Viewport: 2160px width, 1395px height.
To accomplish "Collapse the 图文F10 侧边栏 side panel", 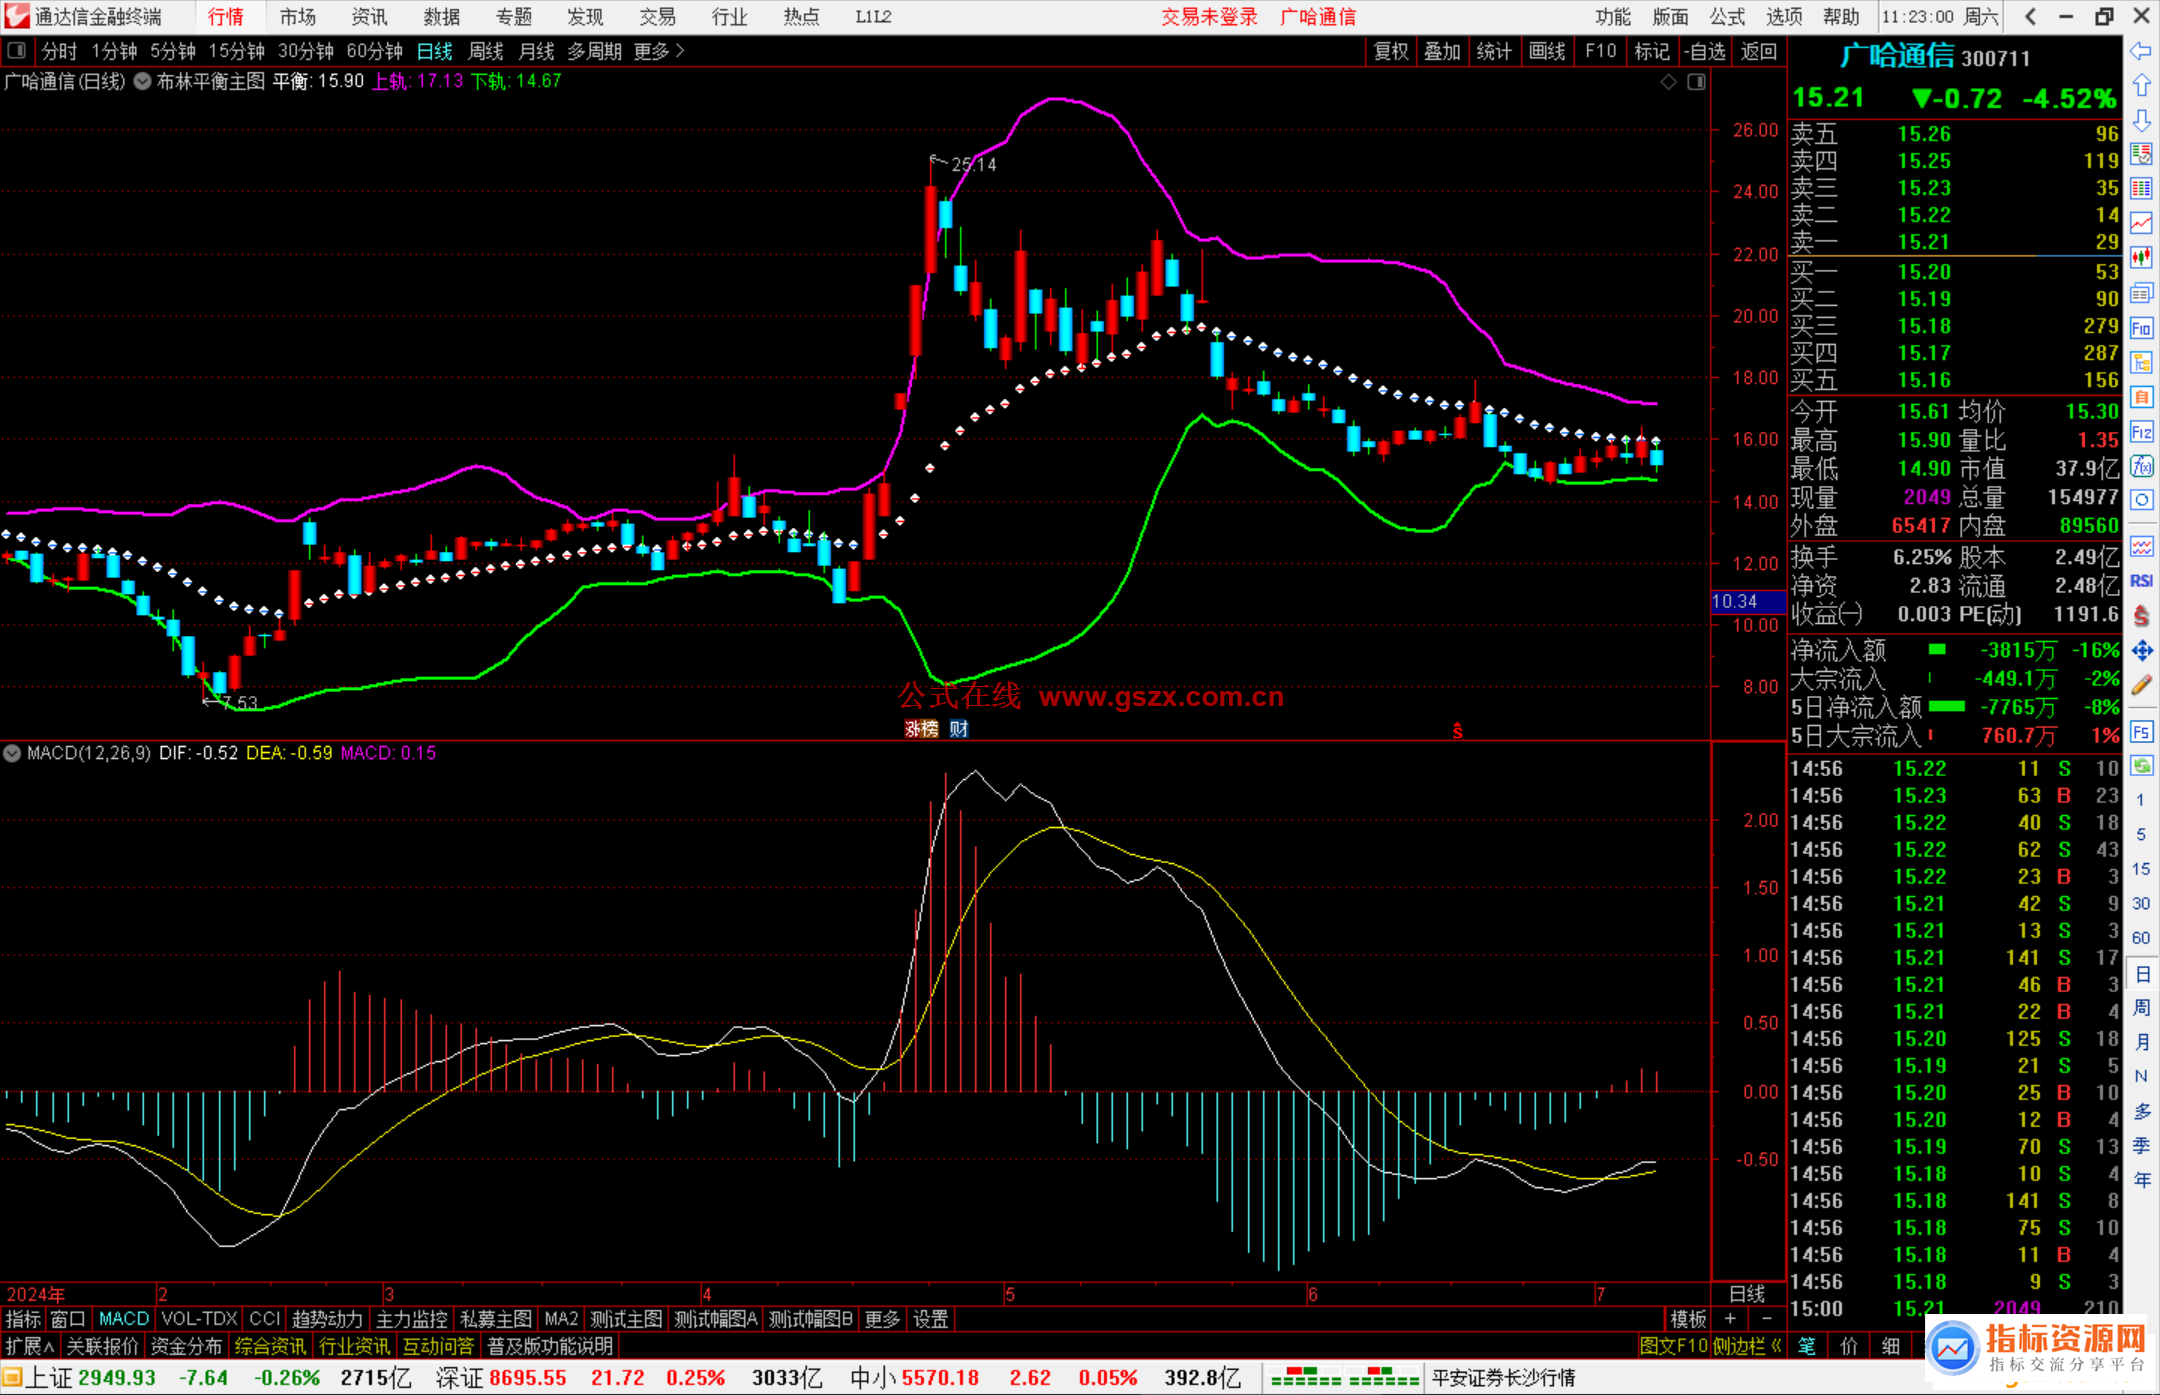I will 1711,1346.
